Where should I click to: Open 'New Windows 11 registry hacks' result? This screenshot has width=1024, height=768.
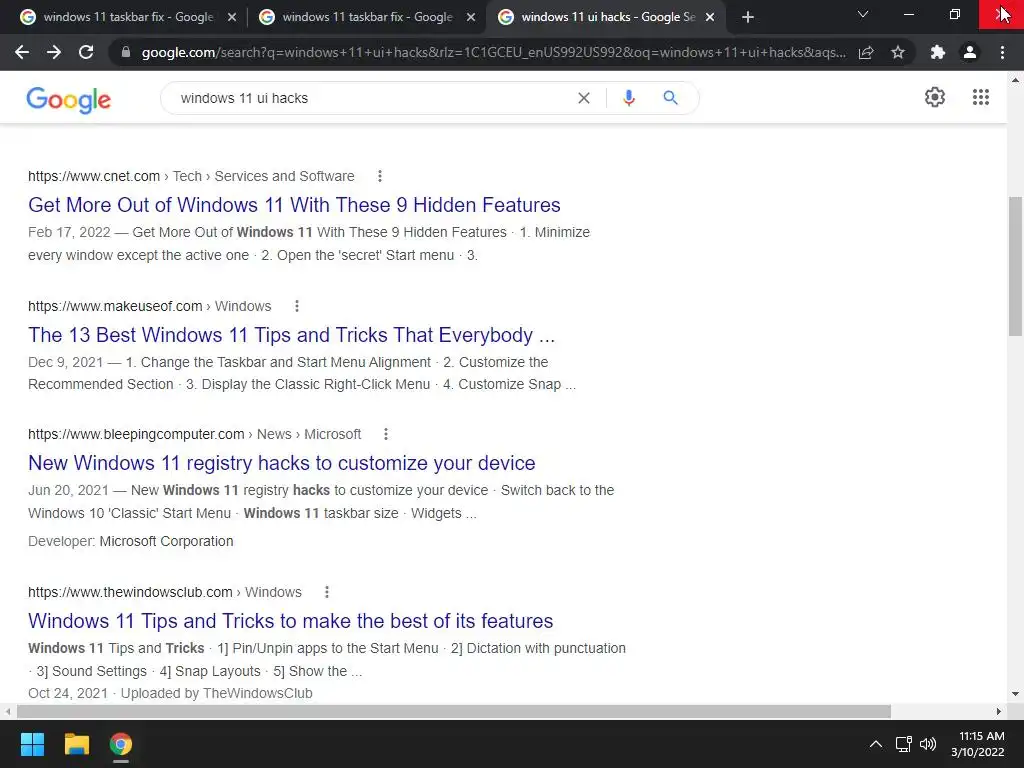[281, 463]
